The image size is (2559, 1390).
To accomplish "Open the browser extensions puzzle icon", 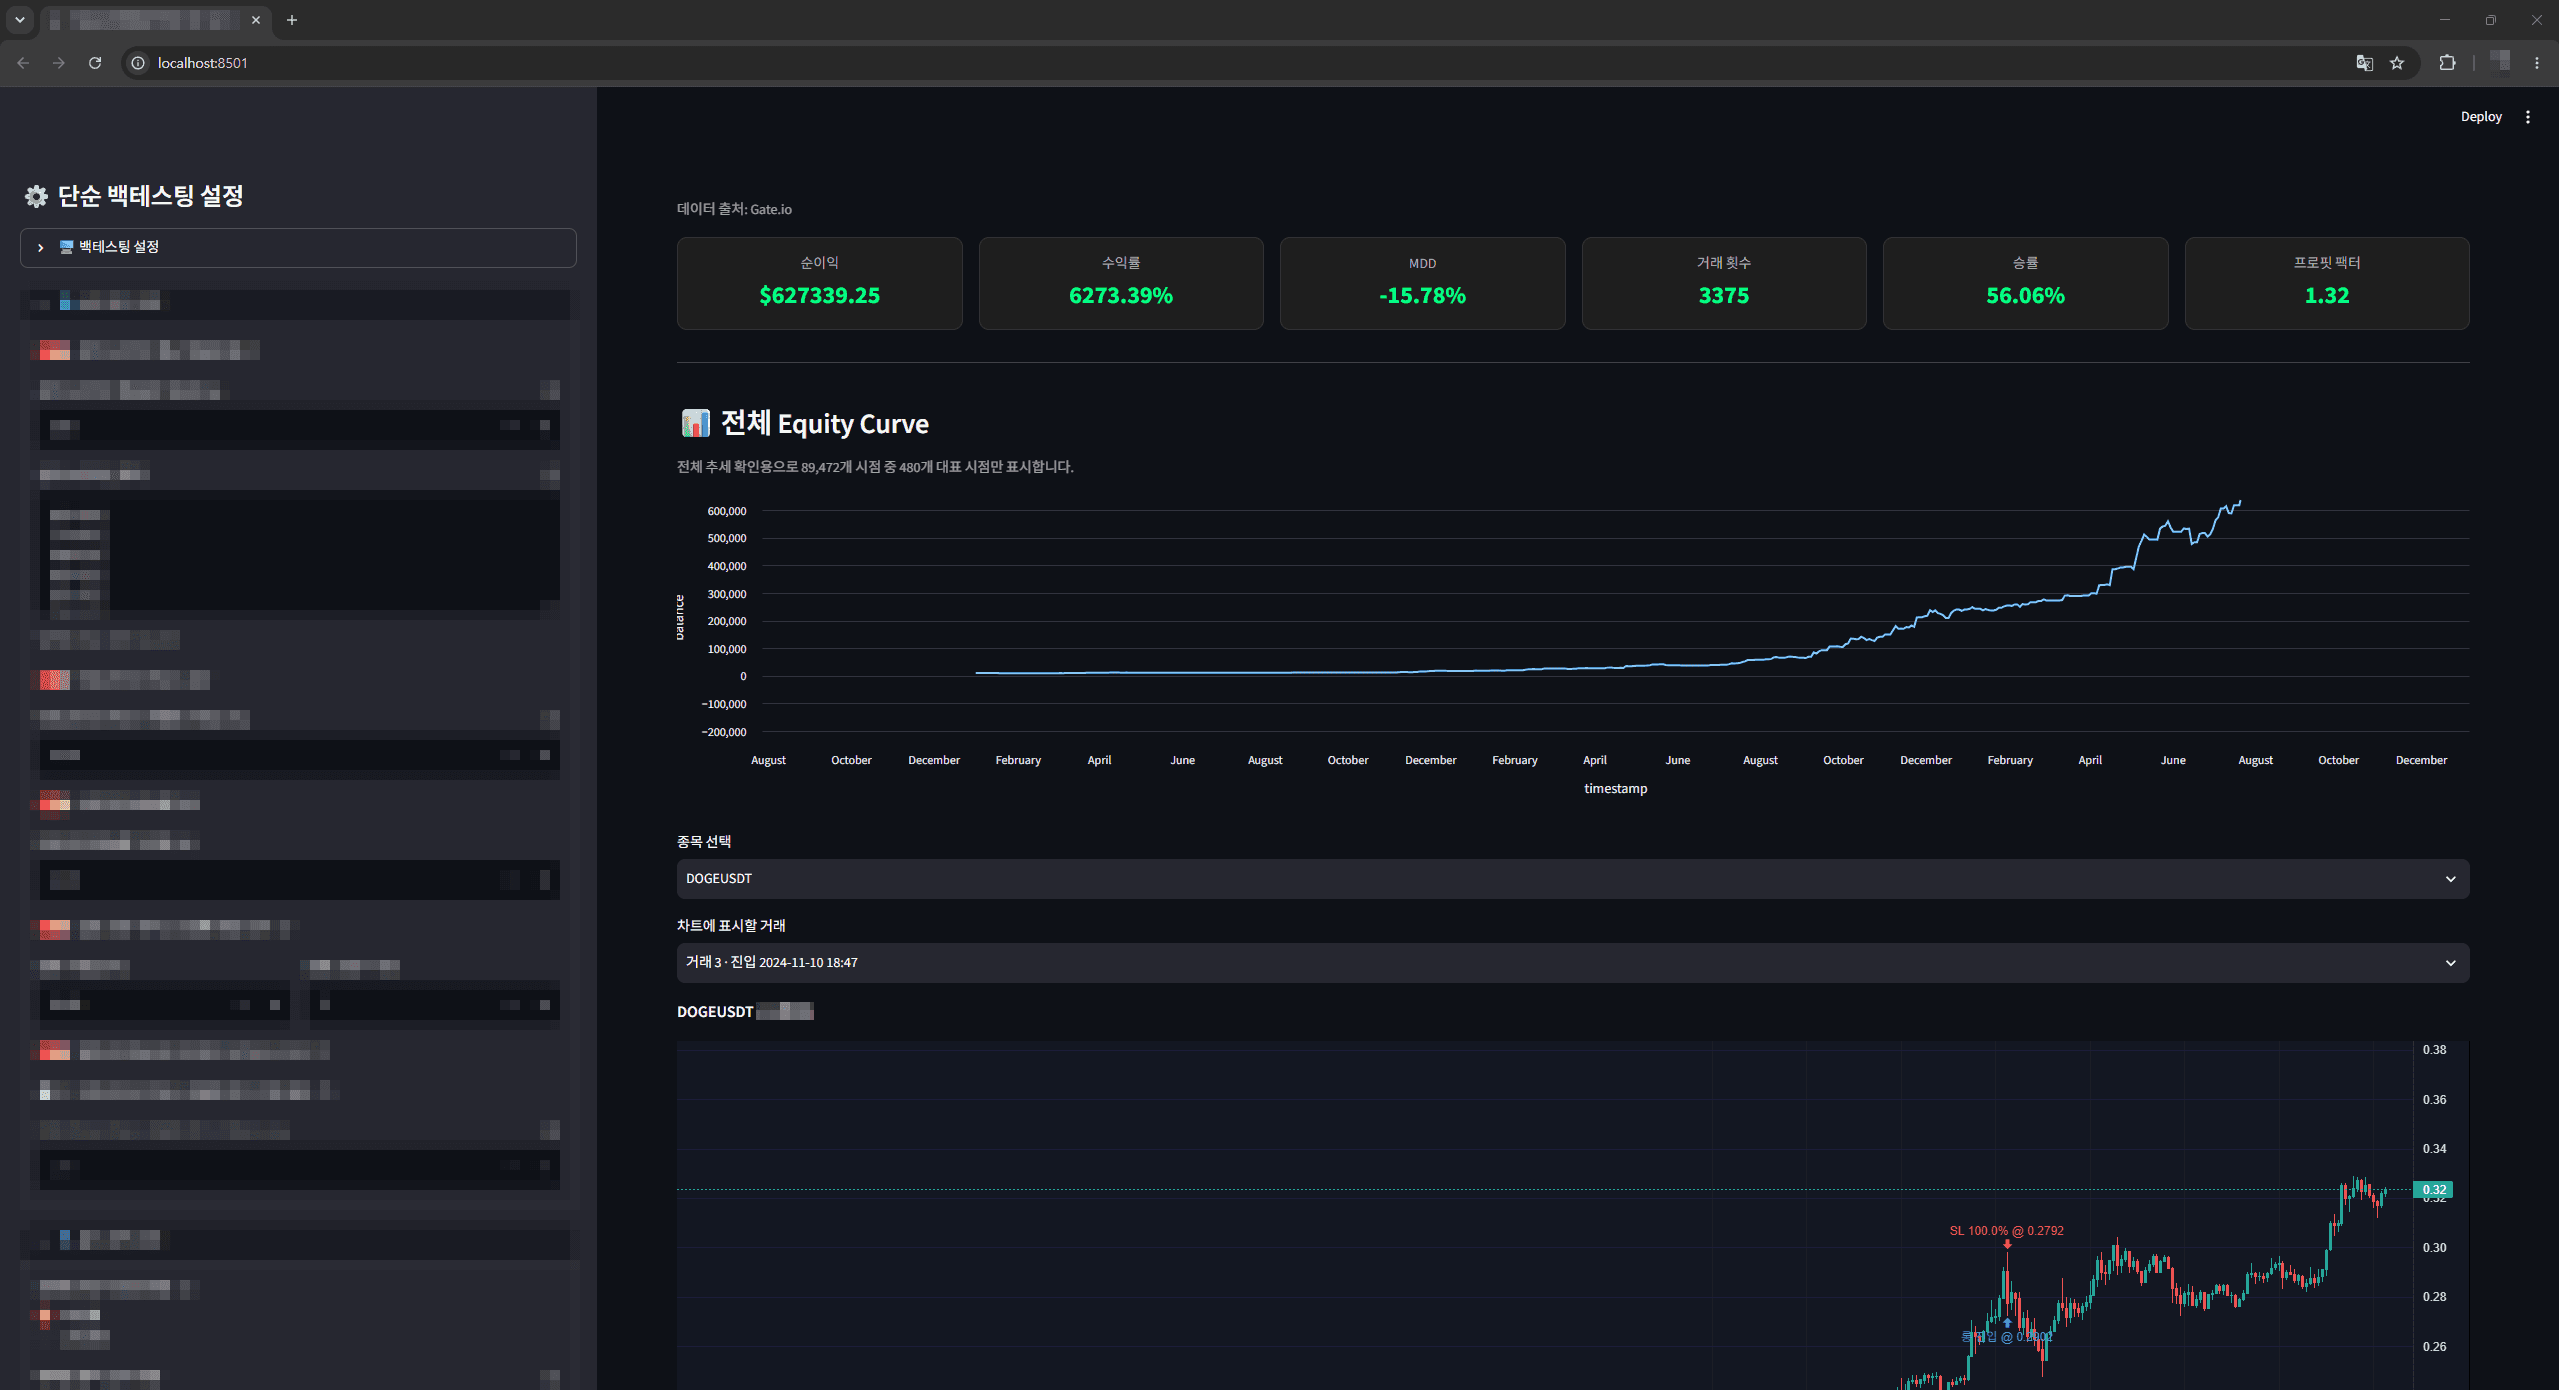I will pyautogui.click(x=2447, y=63).
